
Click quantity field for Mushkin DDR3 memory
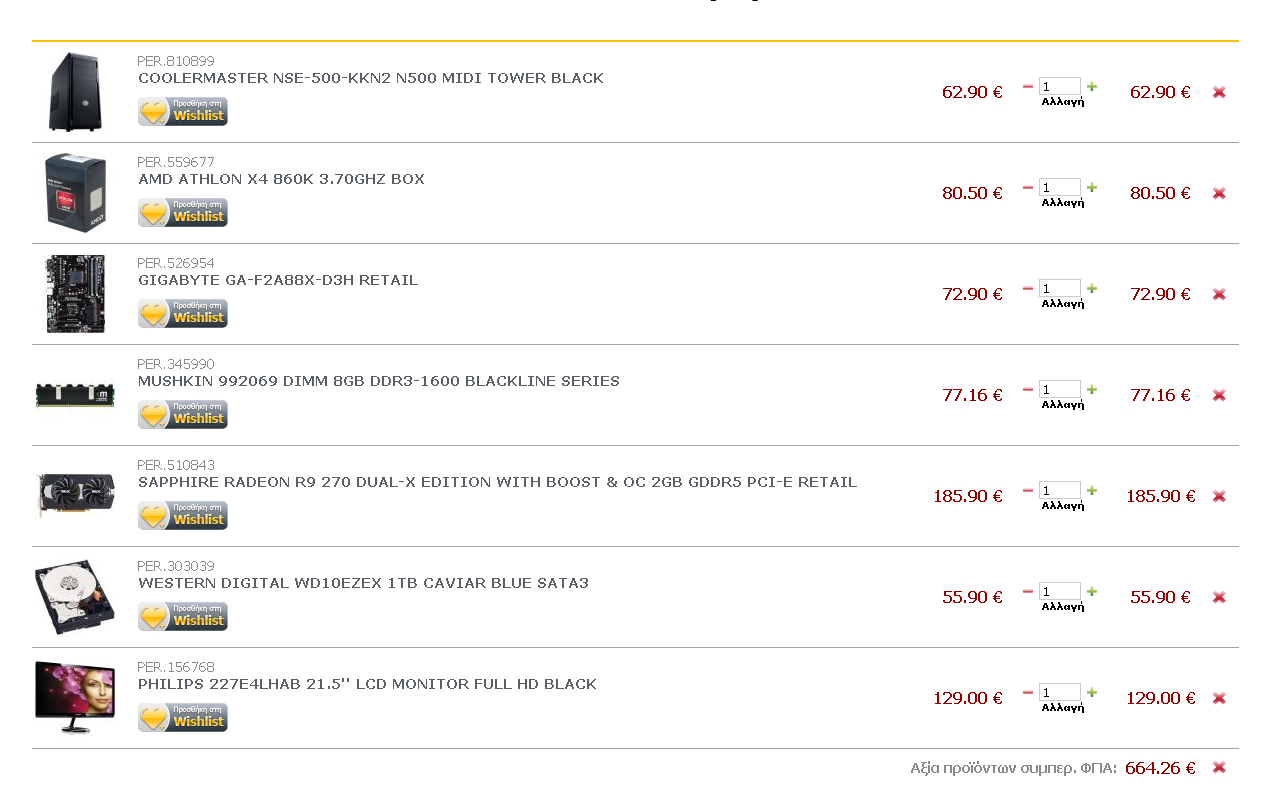pos(1059,389)
